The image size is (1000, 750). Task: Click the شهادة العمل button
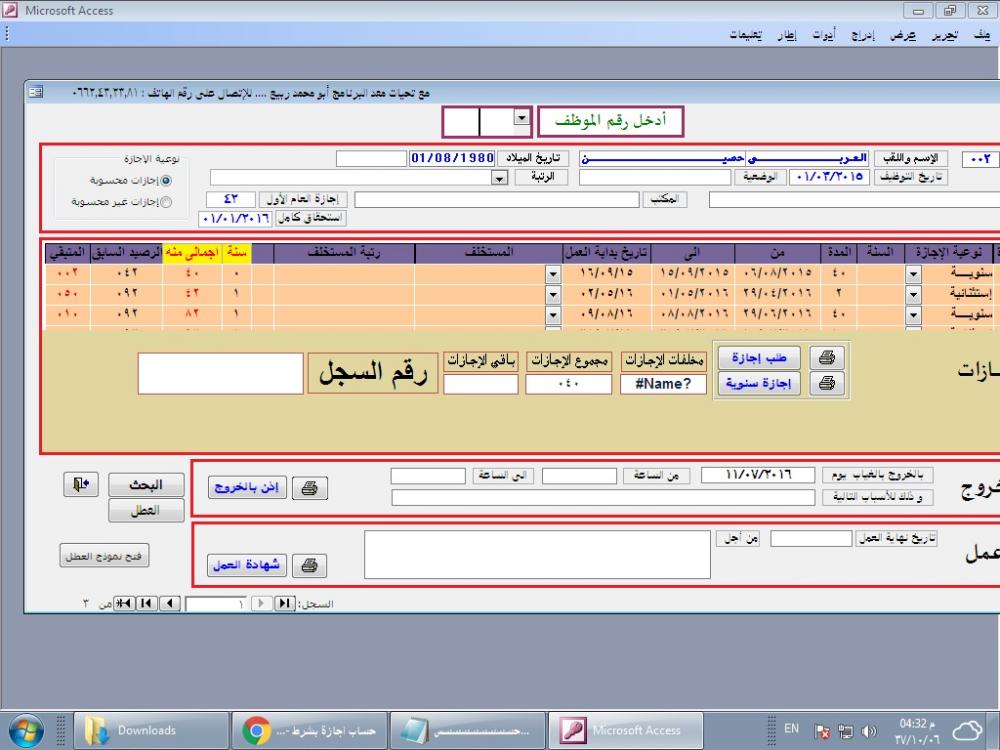pyautogui.click(x=247, y=565)
